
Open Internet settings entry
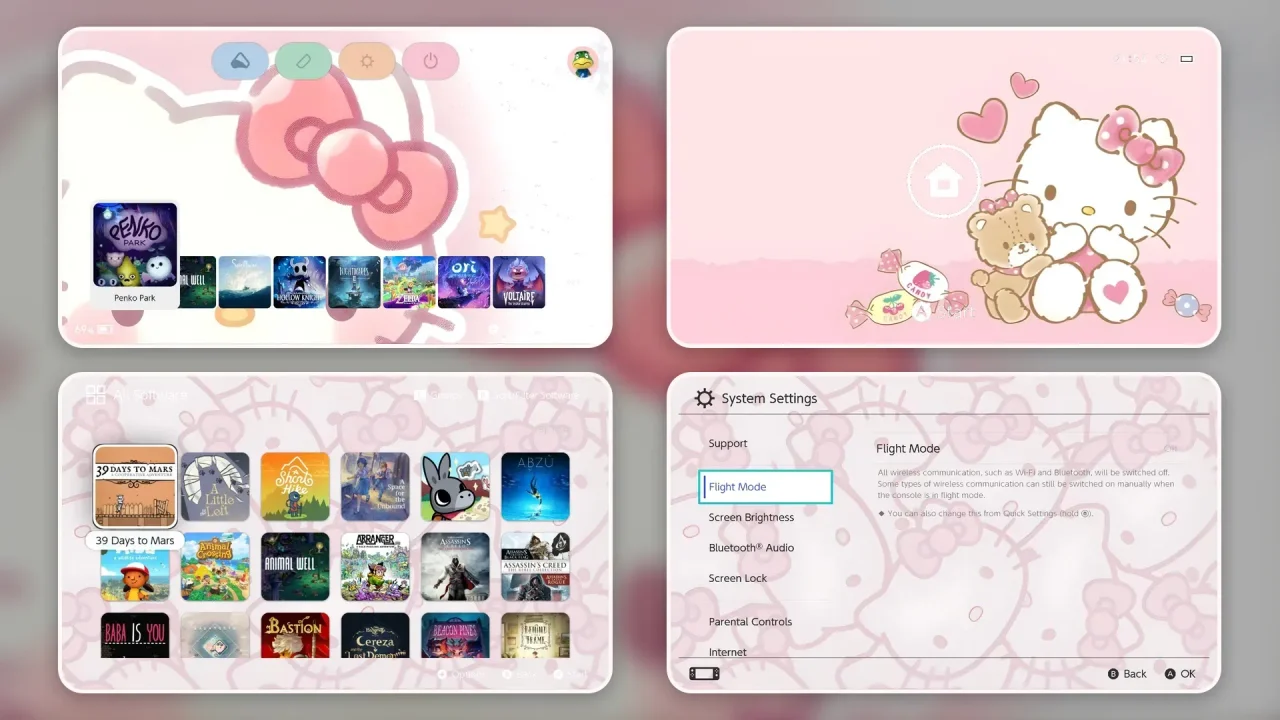point(728,652)
